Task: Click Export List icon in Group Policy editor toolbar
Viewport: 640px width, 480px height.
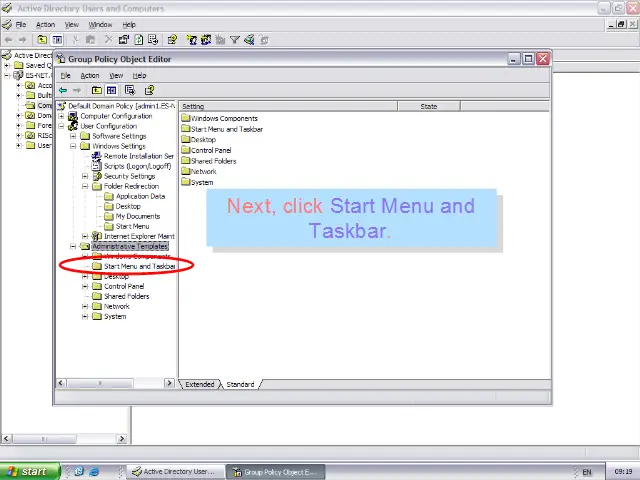Action: [130, 90]
